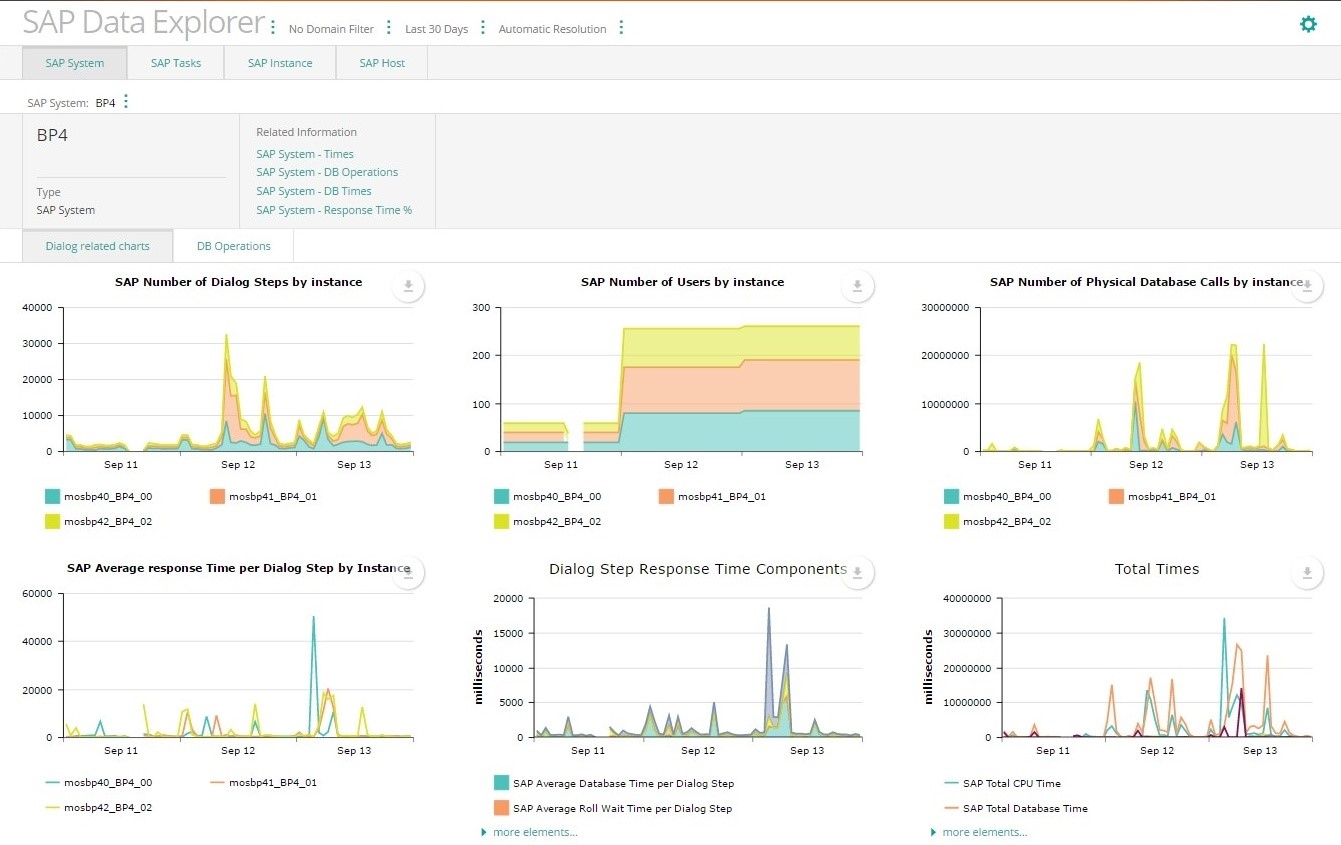Click the Automatic Resolution label
The image size is (1341, 845).
[552, 29]
